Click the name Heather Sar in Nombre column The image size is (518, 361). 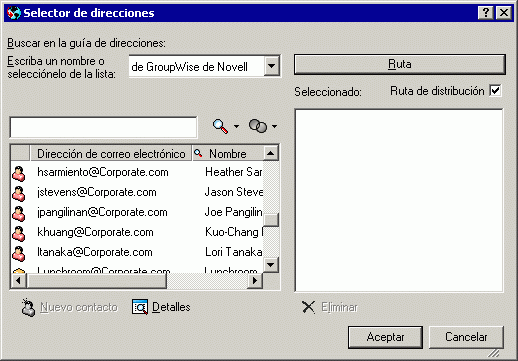pos(233,172)
